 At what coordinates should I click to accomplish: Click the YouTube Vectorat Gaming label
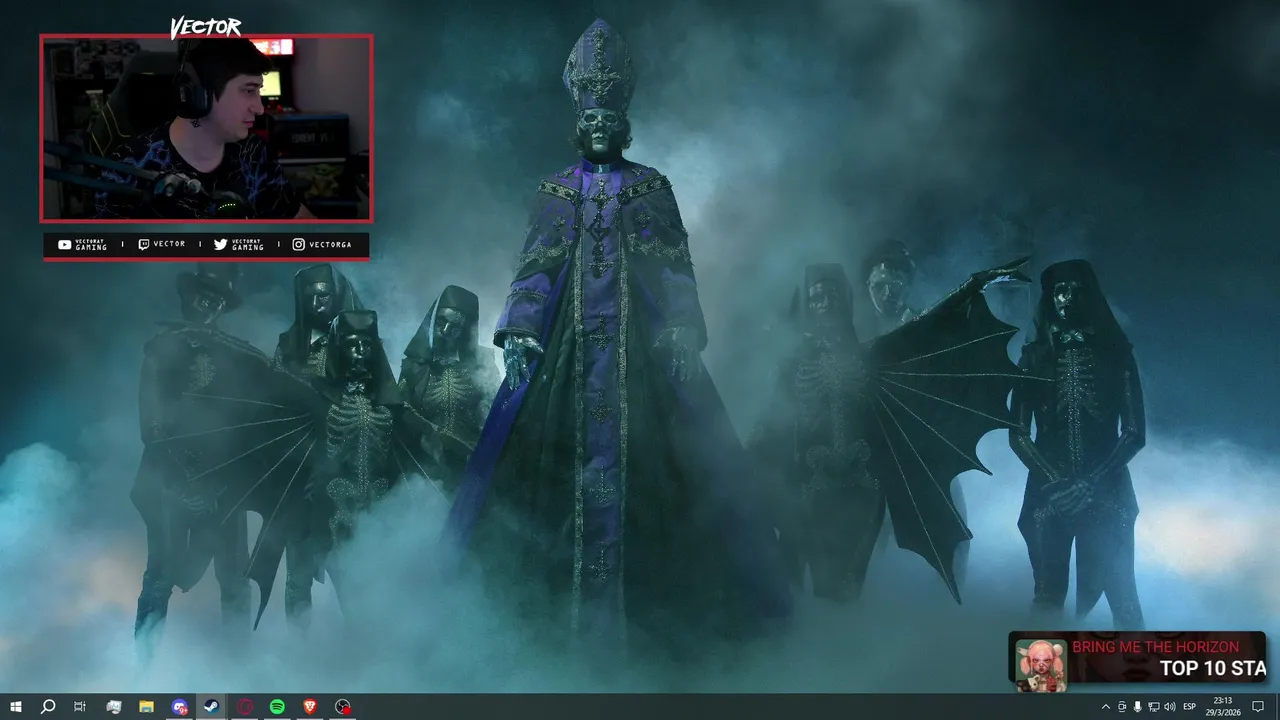pos(82,245)
